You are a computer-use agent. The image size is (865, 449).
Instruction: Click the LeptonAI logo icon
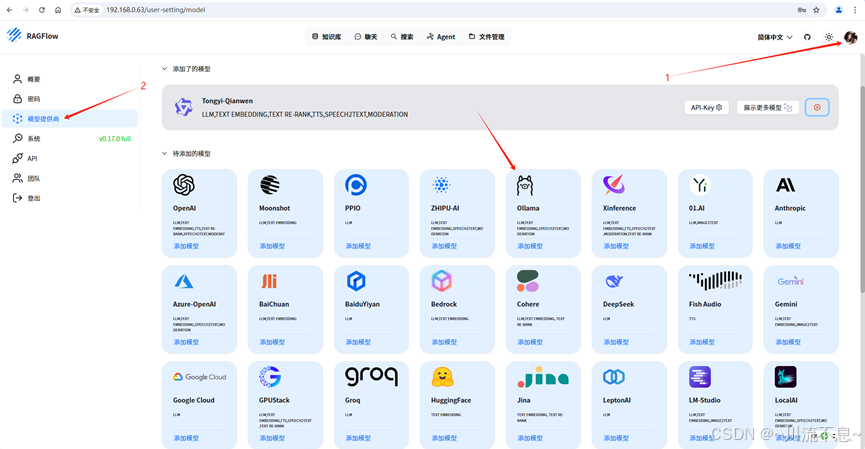click(613, 377)
